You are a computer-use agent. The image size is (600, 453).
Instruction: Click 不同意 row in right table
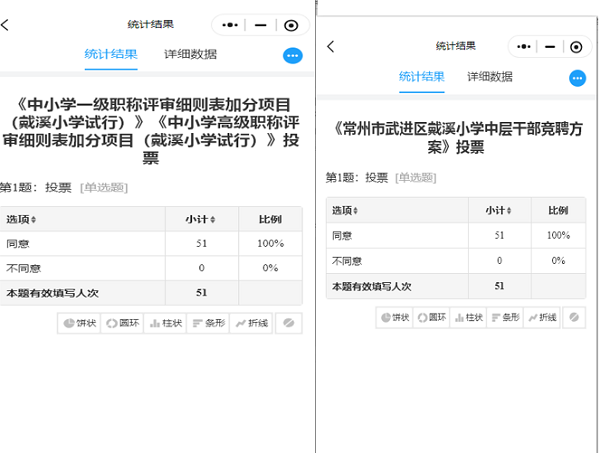[x=348, y=260]
